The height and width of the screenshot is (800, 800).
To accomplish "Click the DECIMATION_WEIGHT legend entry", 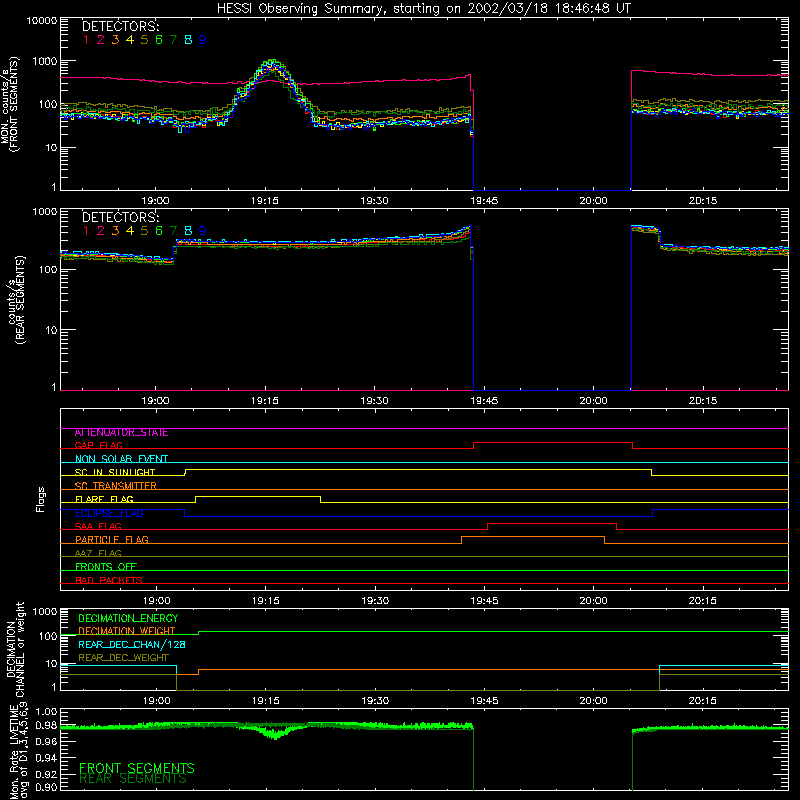I will pos(127,631).
